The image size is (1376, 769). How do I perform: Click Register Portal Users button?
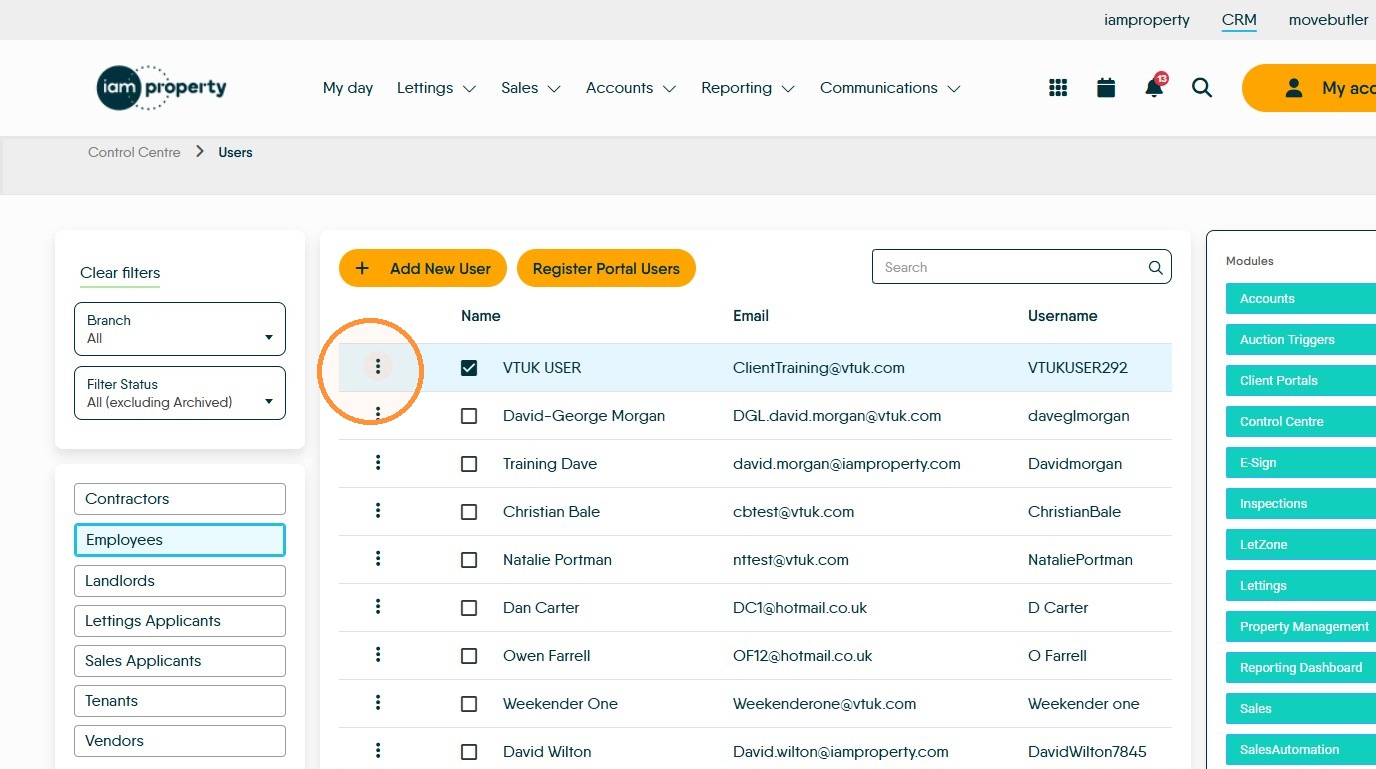pyautogui.click(x=606, y=268)
